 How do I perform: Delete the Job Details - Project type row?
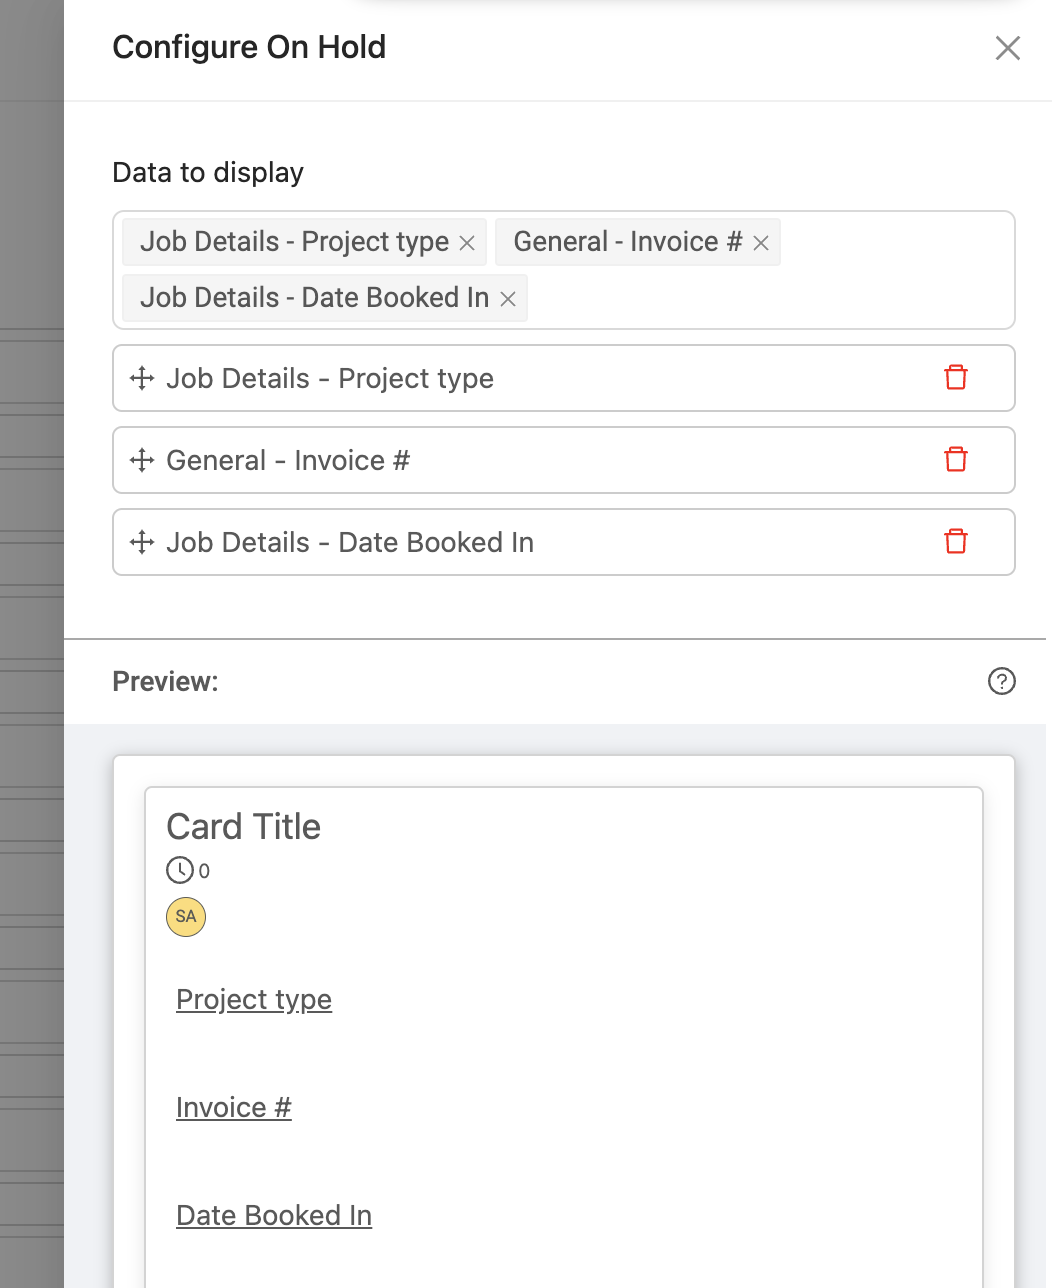956,378
